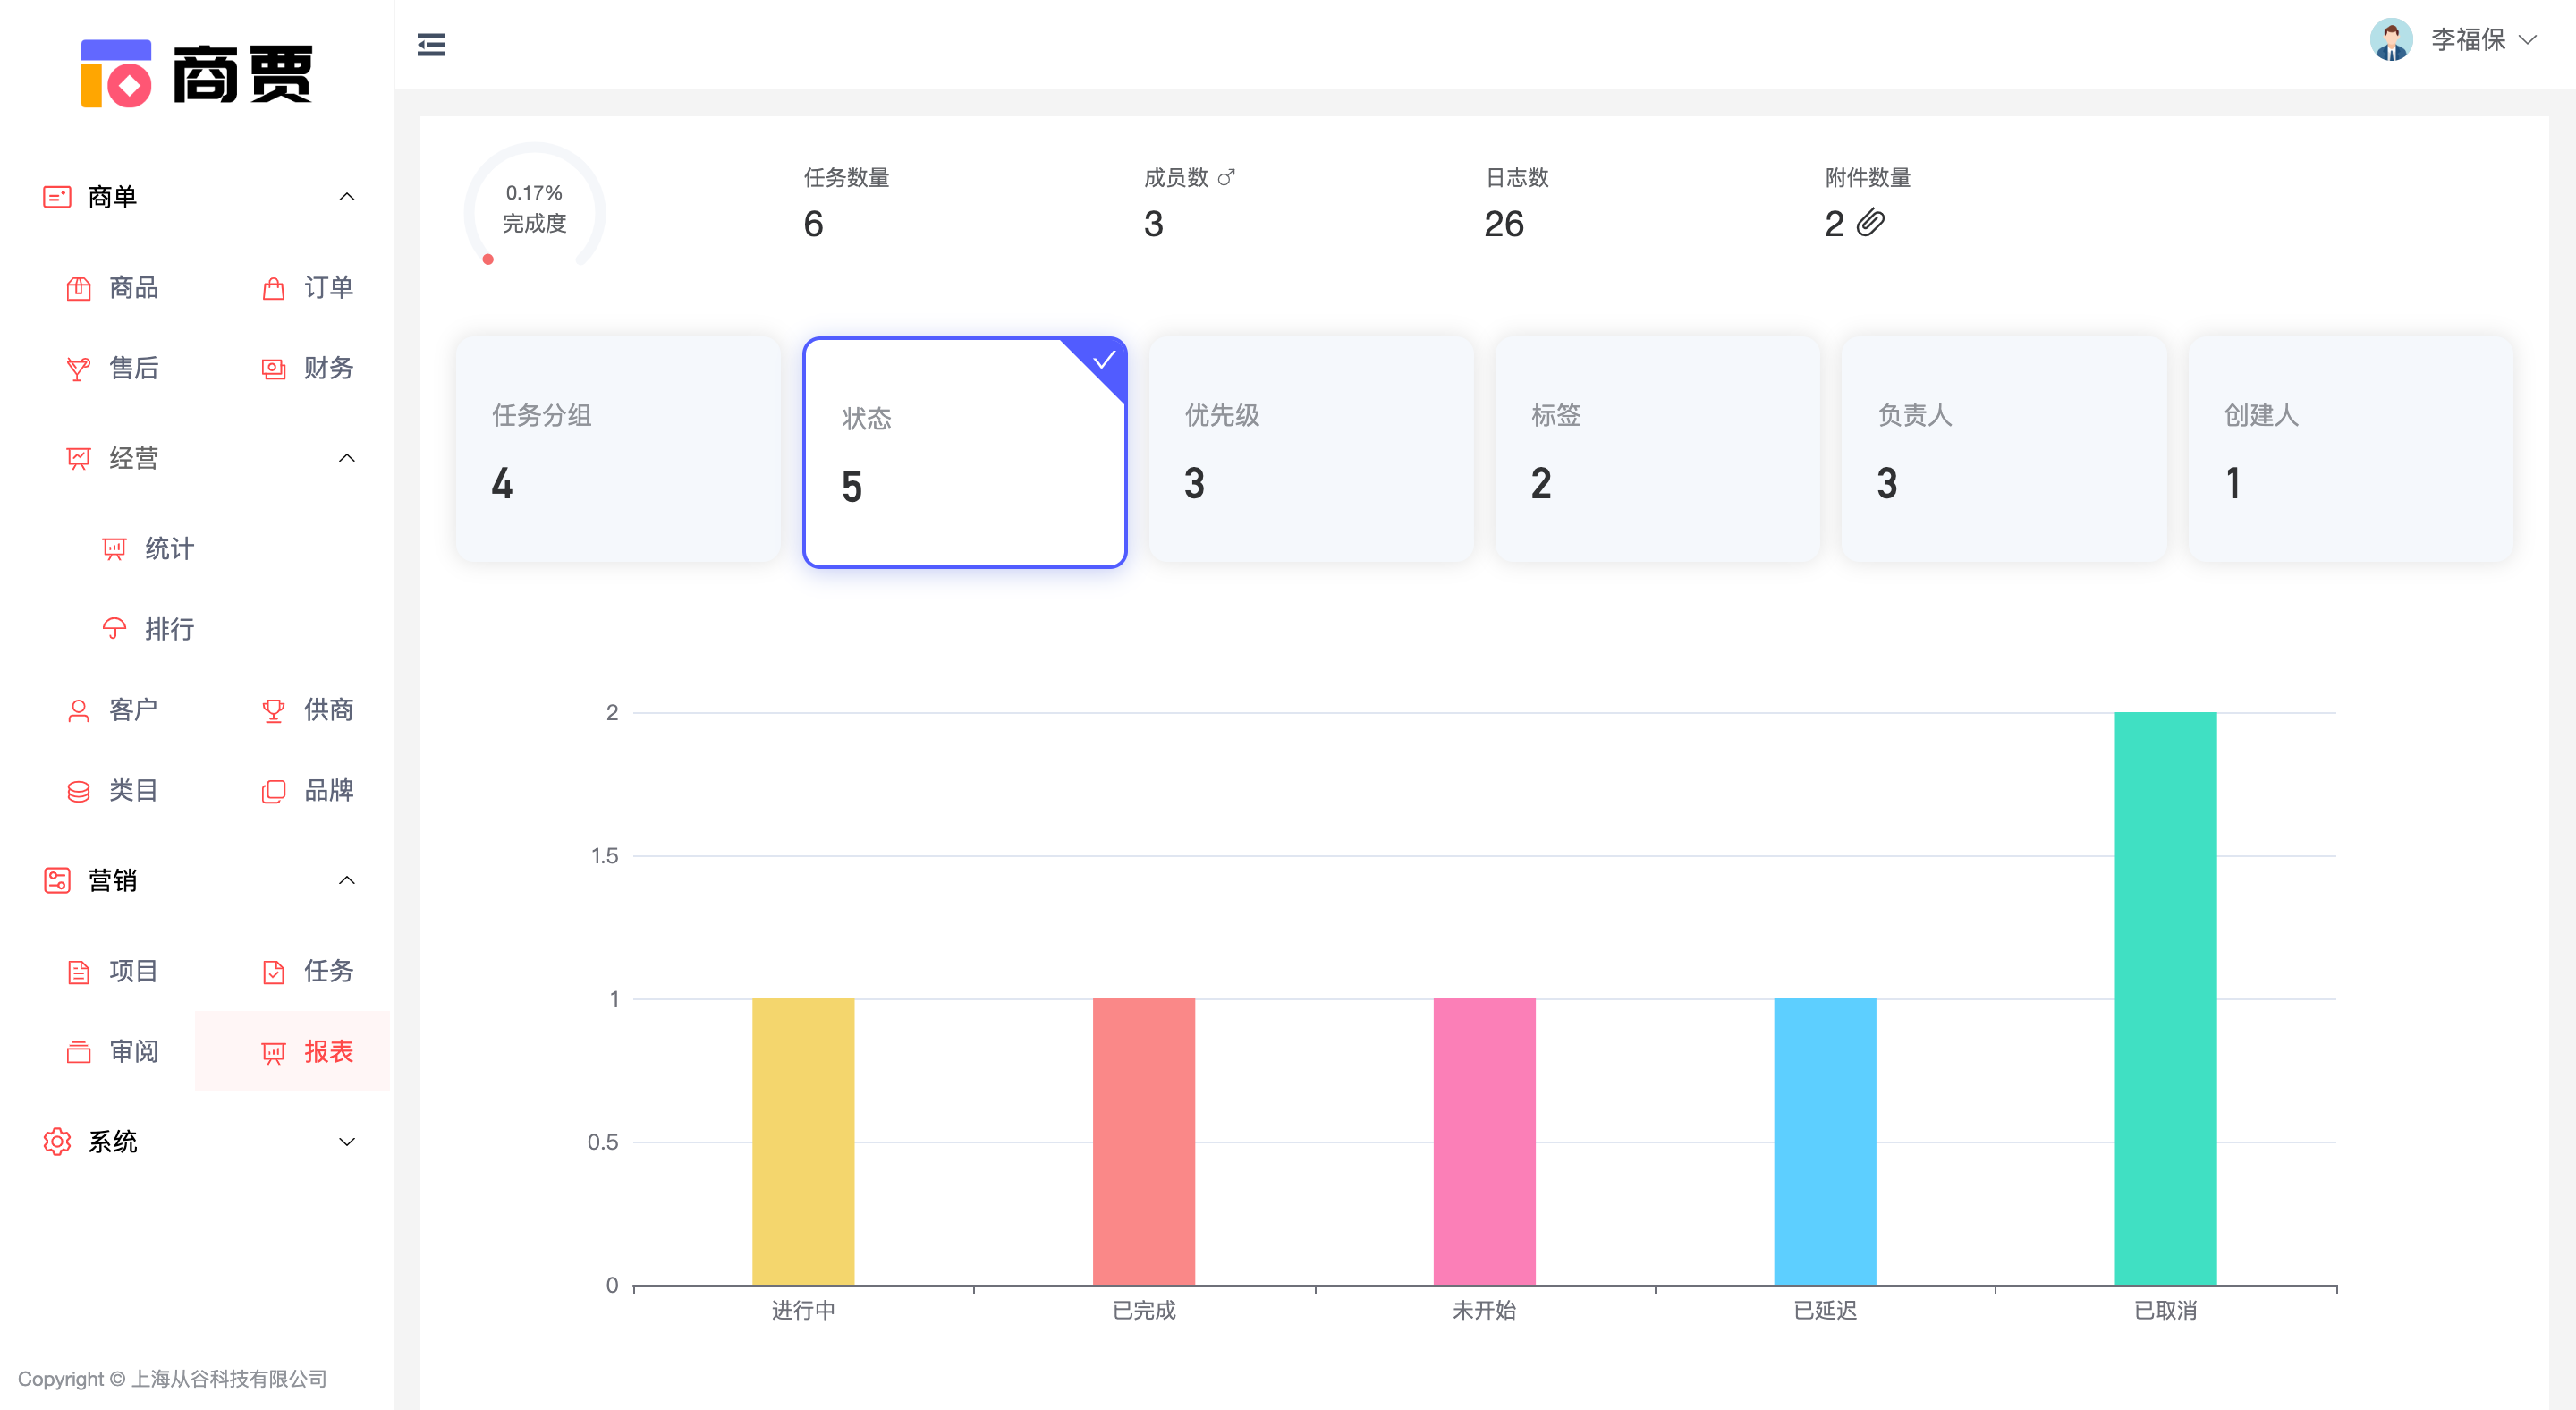This screenshot has height=1410, width=2576.
Task: Toggle the checked 状态 card
Action: coord(964,453)
